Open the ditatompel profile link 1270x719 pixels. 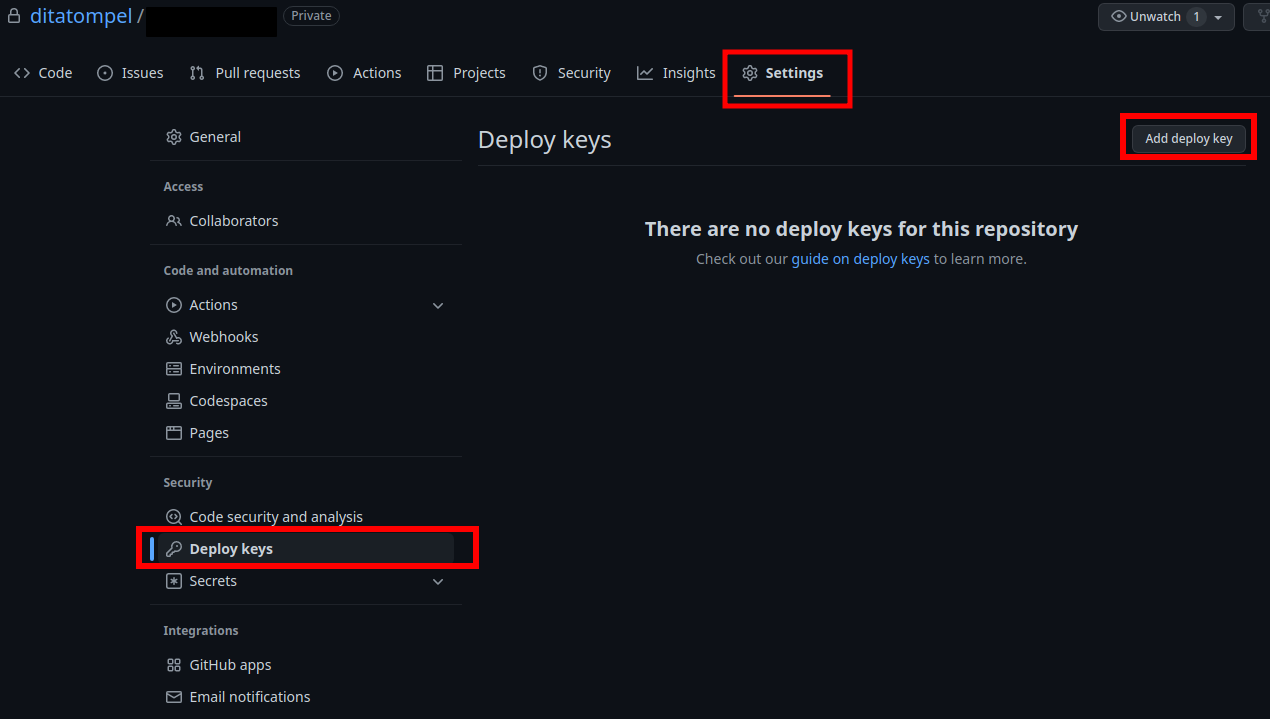click(81, 16)
